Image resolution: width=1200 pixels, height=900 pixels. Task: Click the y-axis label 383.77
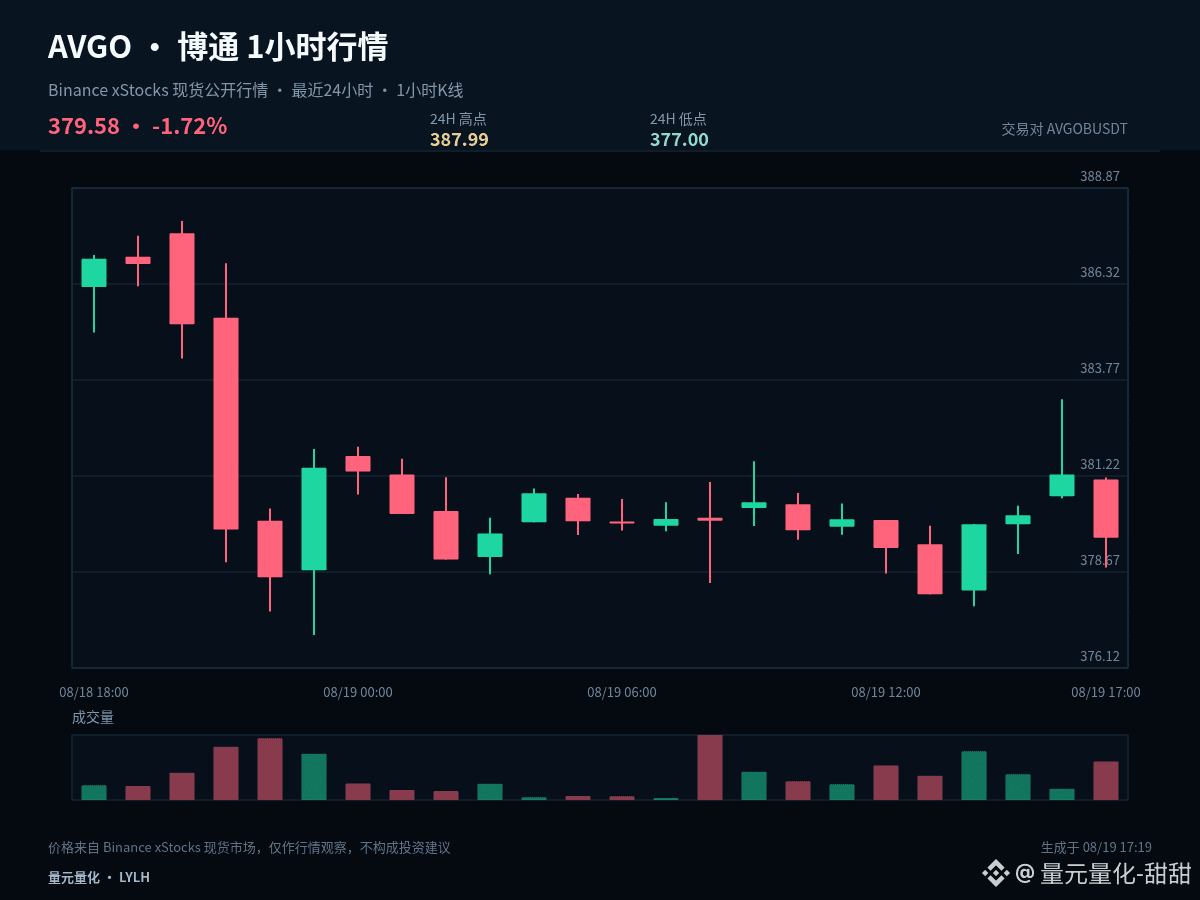tap(1100, 369)
